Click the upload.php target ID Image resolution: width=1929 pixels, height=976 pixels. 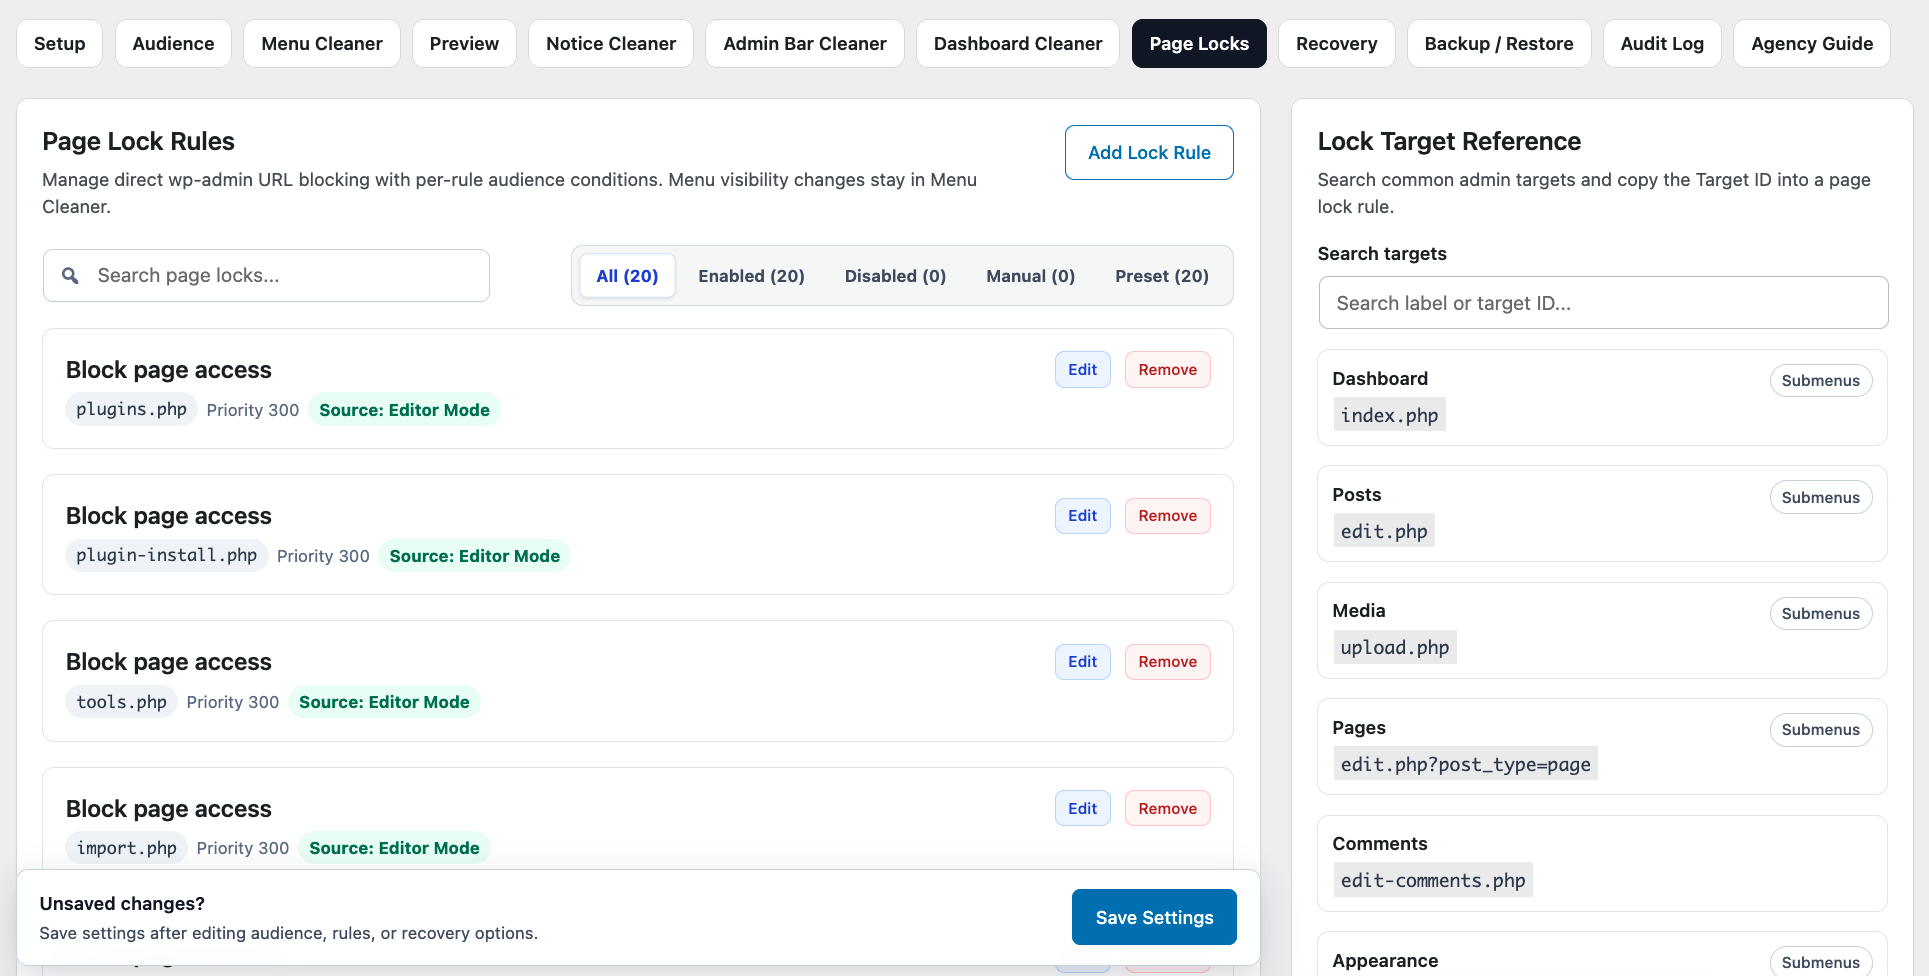click(1395, 647)
